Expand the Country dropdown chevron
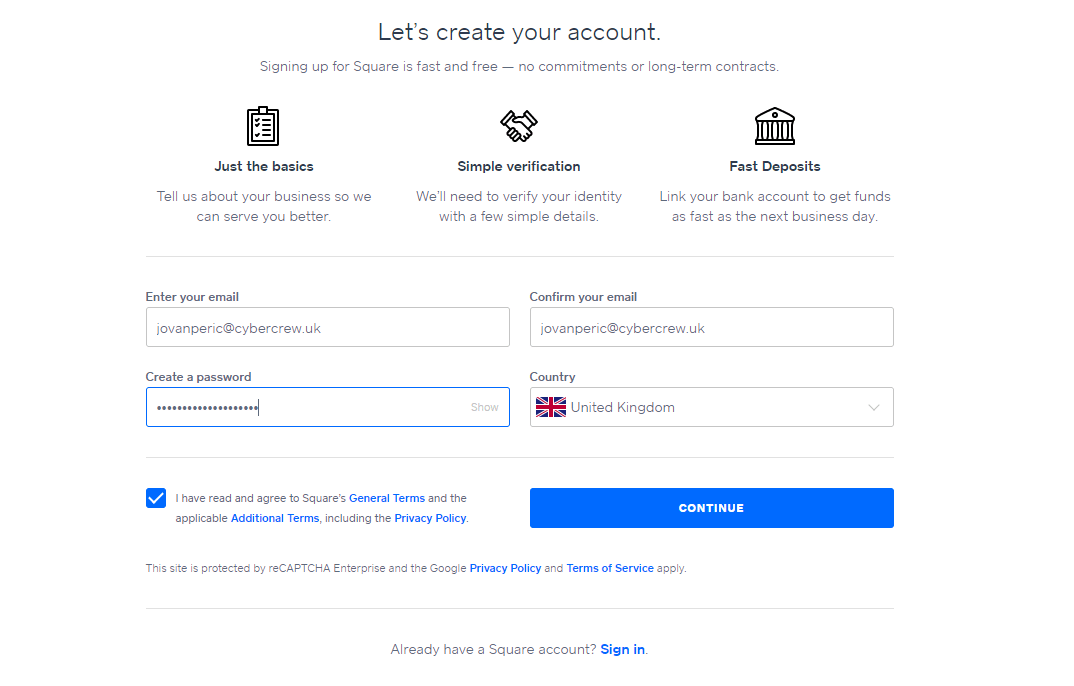The width and height of the screenshot is (1074, 686). pyautogui.click(x=873, y=407)
